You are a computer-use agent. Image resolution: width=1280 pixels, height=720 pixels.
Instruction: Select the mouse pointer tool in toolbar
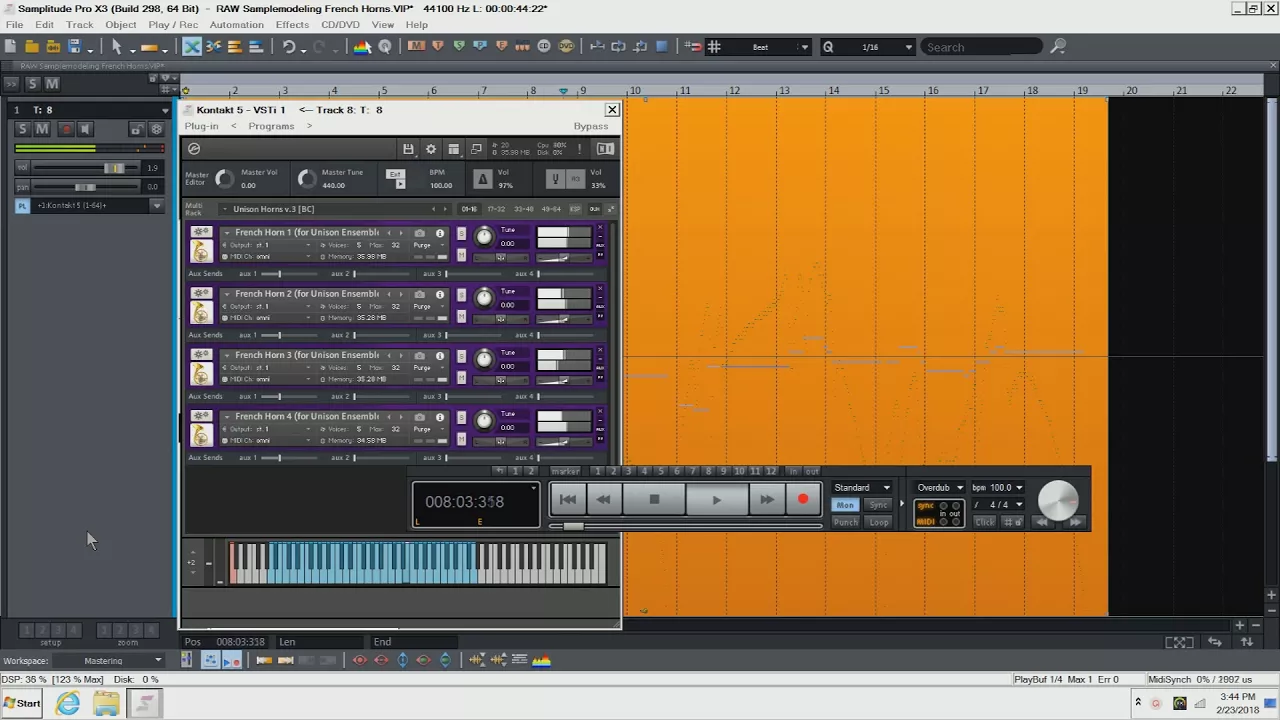116,47
